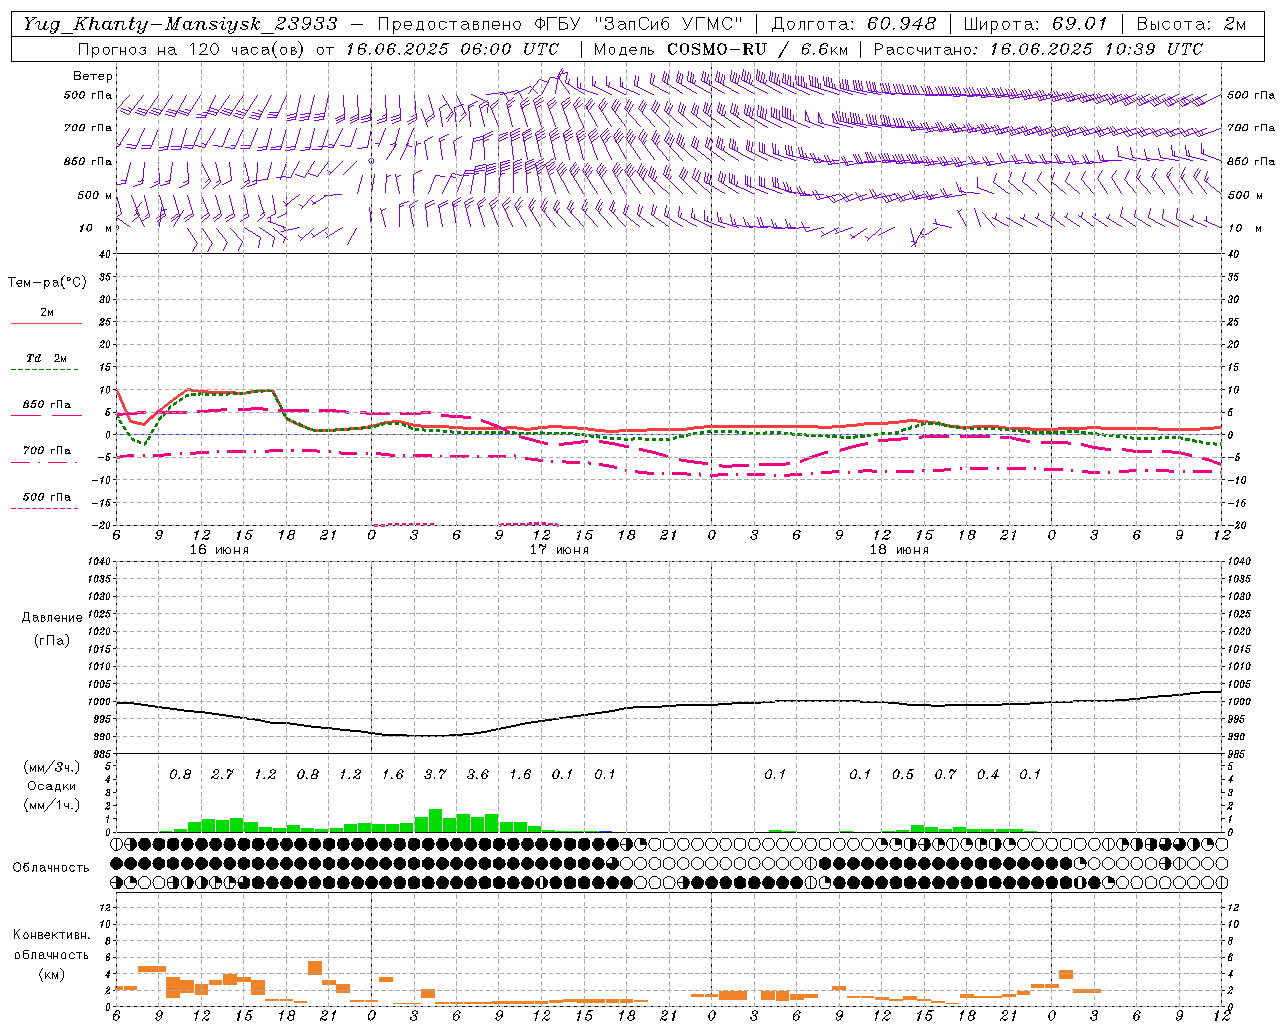The image size is (1280, 1024).
Task: Click the 3.6 precipitation total
Action: pyautogui.click(x=478, y=774)
